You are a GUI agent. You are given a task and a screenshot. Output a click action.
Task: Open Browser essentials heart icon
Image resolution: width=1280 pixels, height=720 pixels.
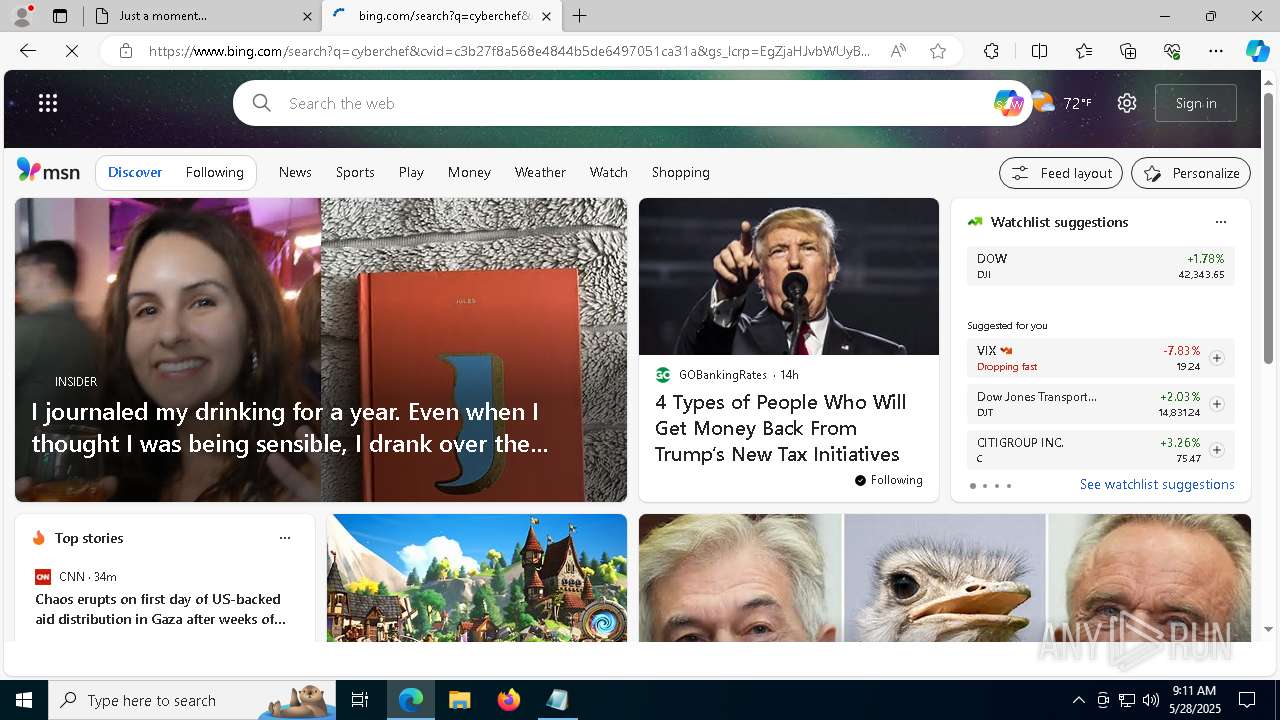pos(1172,51)
